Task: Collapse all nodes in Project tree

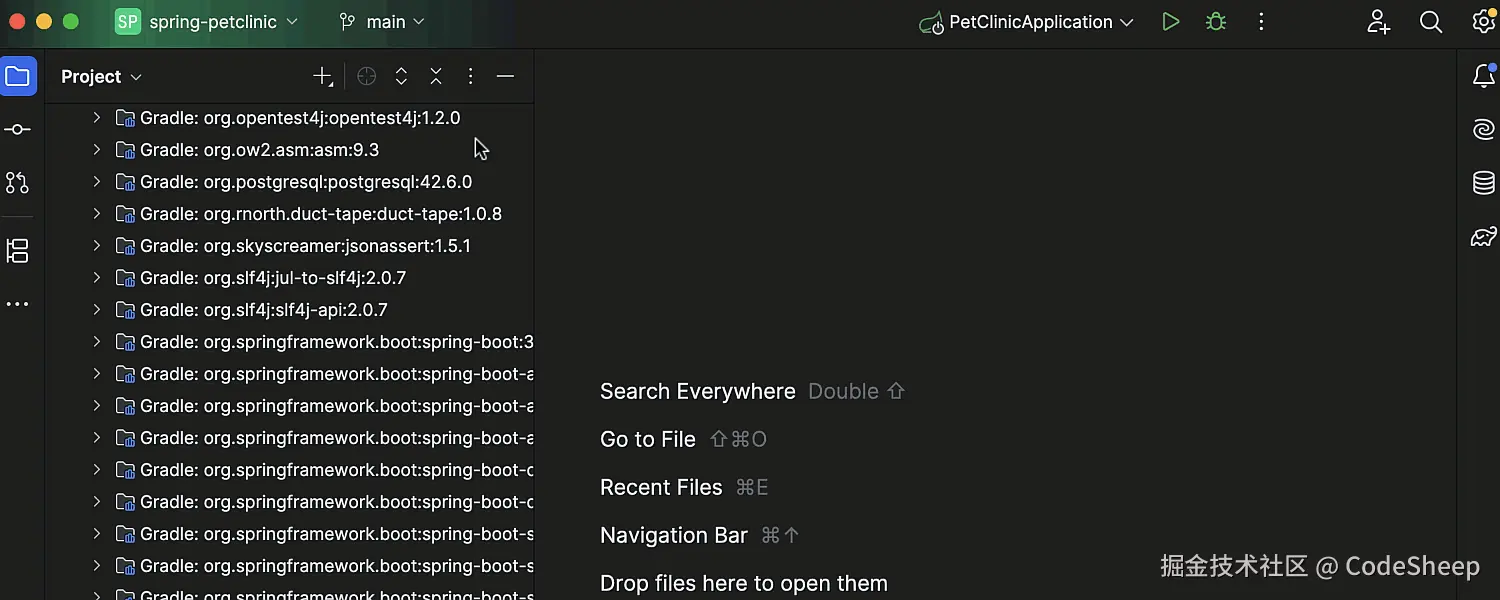Action: [x=436, y=77]
